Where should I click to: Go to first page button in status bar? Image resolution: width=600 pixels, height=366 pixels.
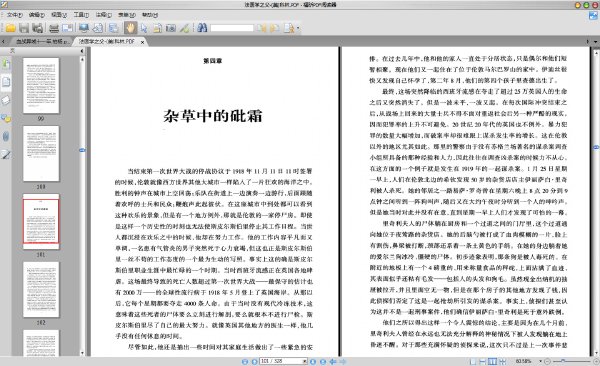[x=245, y=361]
